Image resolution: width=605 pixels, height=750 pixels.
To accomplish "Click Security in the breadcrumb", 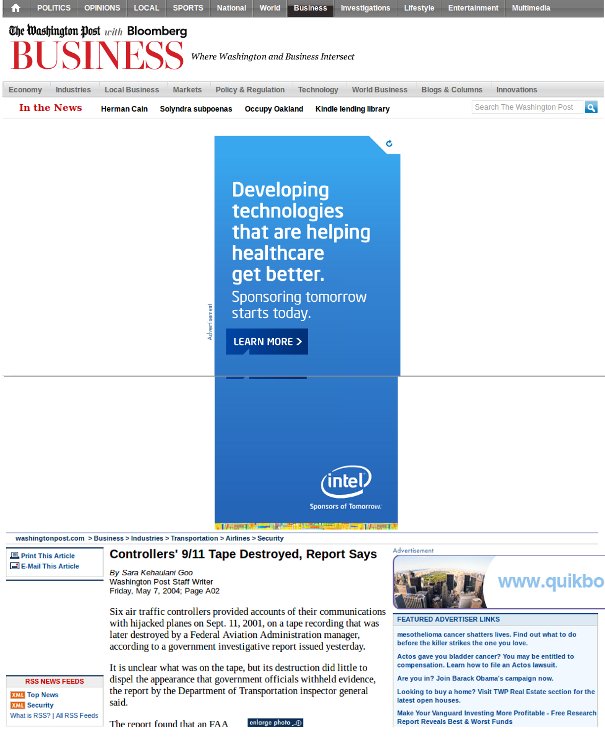I will pos(270,538).
